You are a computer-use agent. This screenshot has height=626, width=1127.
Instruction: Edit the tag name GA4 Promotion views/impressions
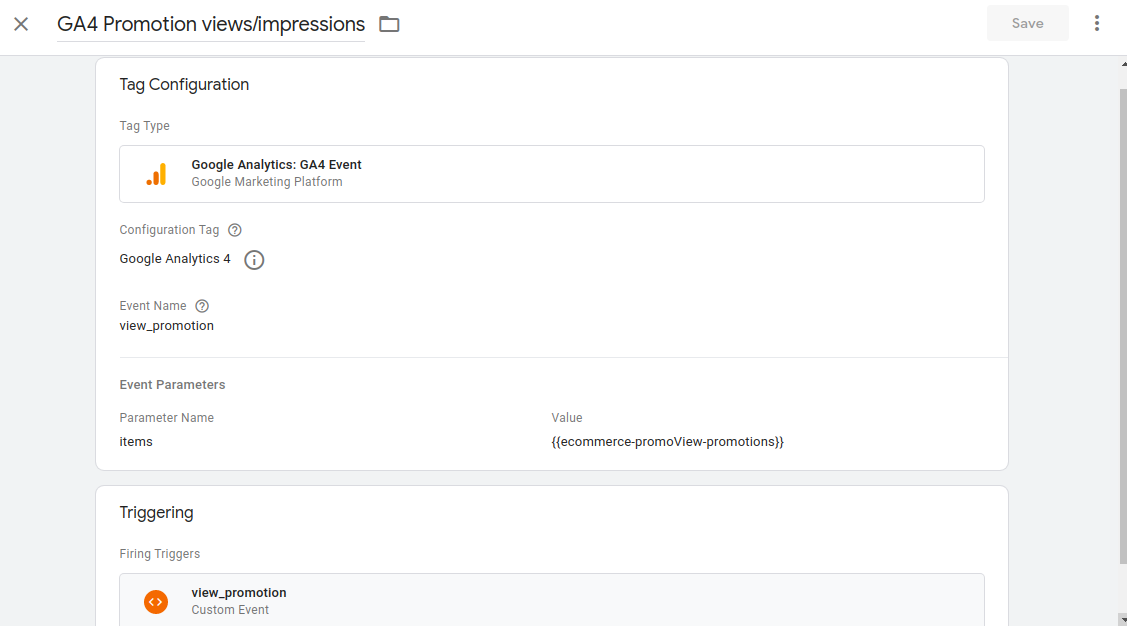(211, 24)
